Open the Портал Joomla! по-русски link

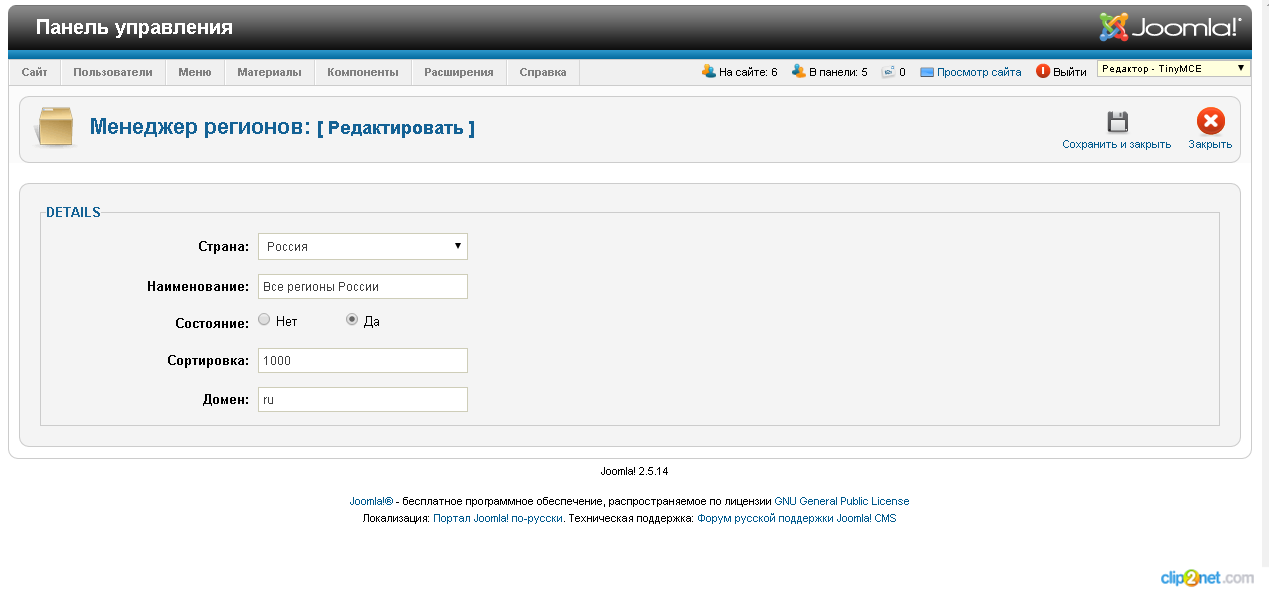(498, 518)
